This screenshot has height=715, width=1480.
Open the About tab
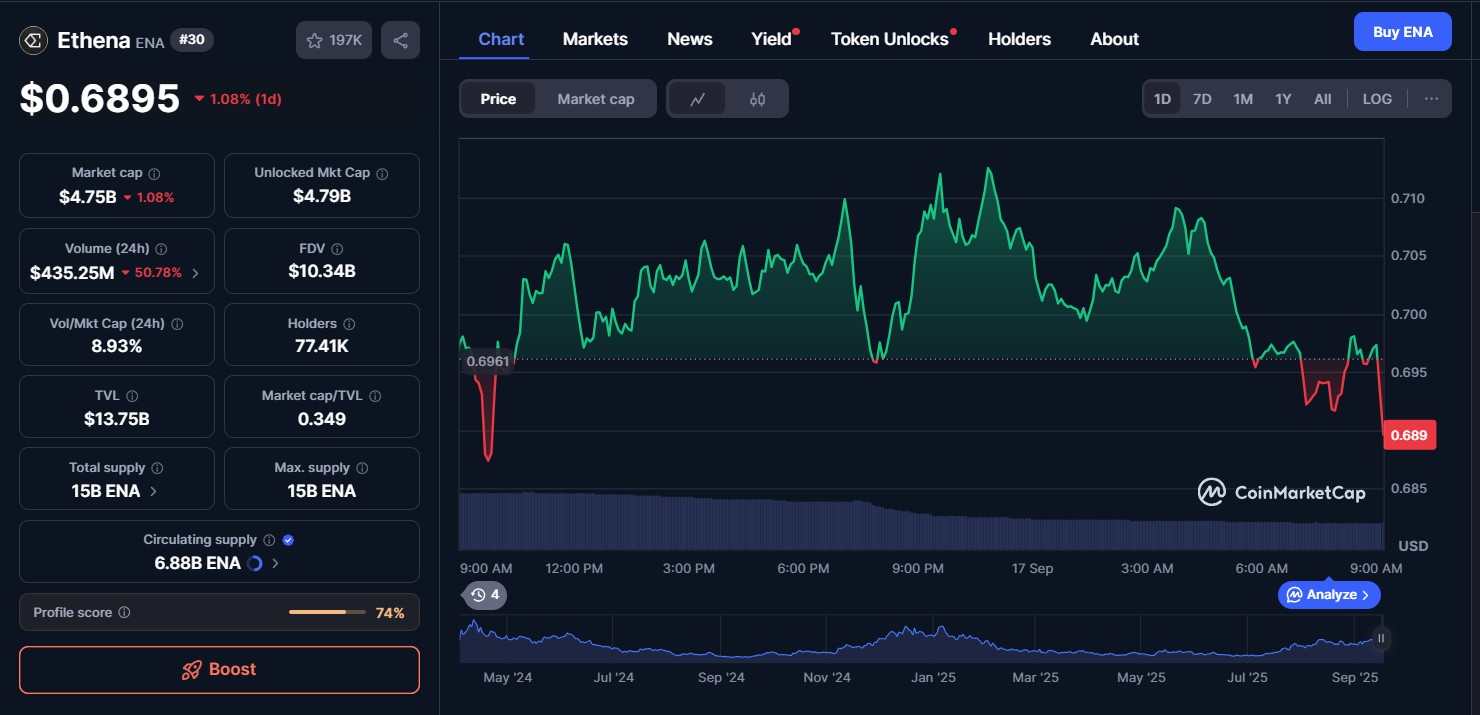coord(1114,39)
